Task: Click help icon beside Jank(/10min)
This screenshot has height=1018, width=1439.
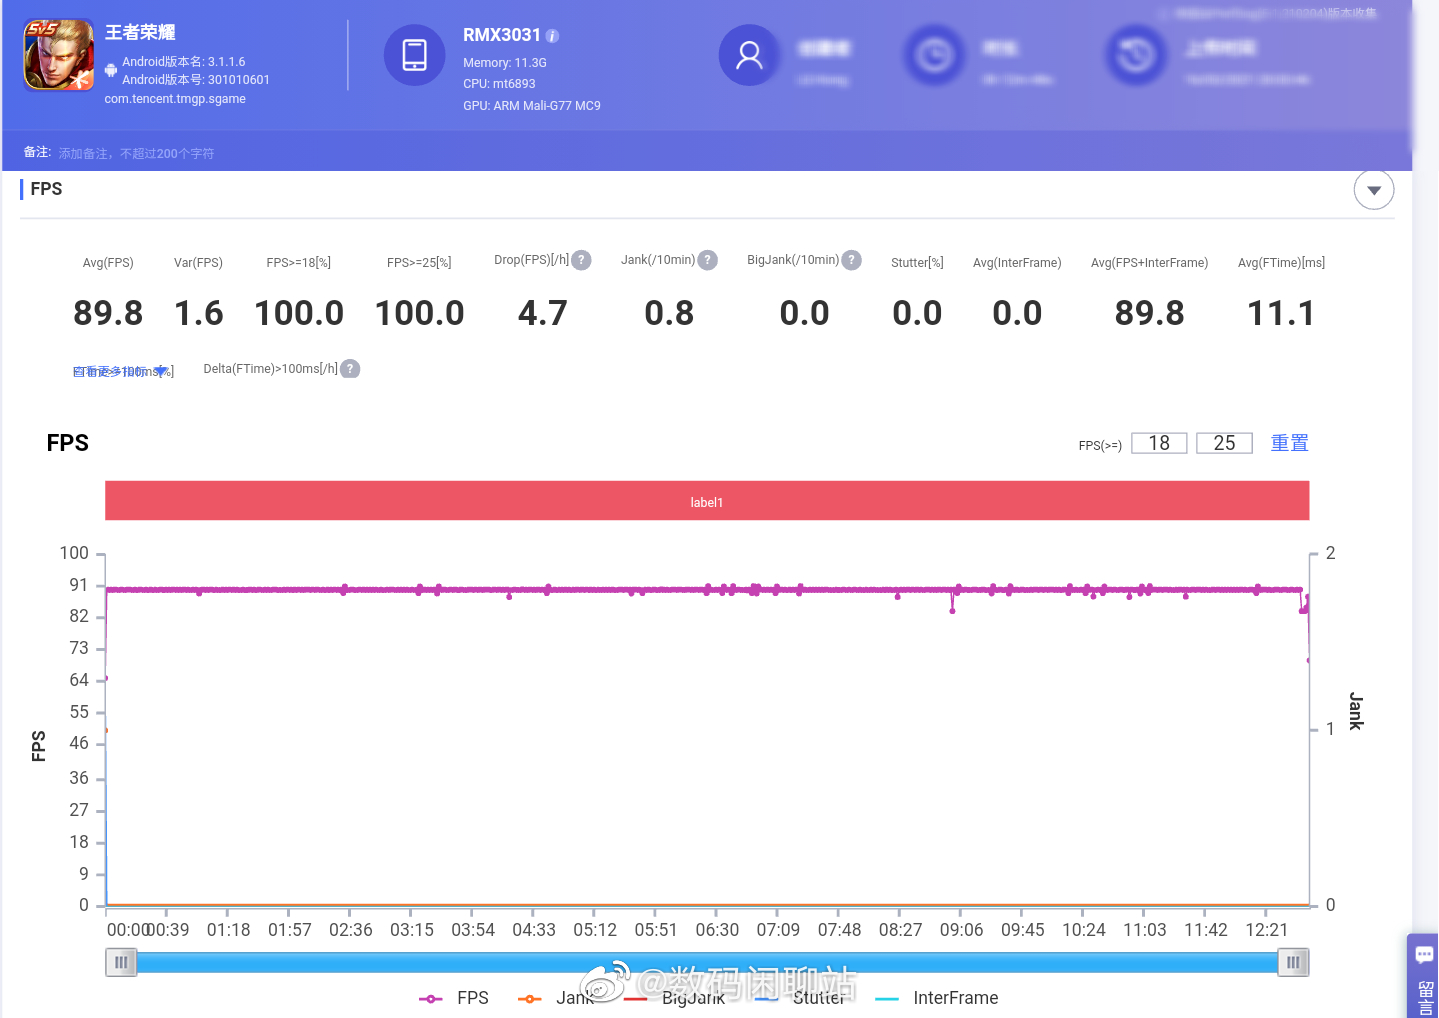Action: click(x=707, y=260)
